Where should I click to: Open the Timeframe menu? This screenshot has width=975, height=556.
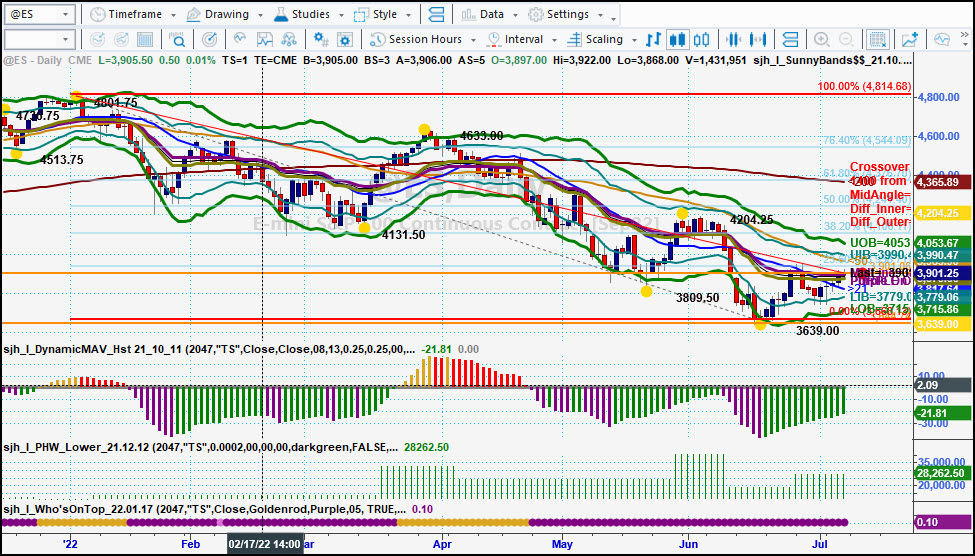tap(135, 14)
